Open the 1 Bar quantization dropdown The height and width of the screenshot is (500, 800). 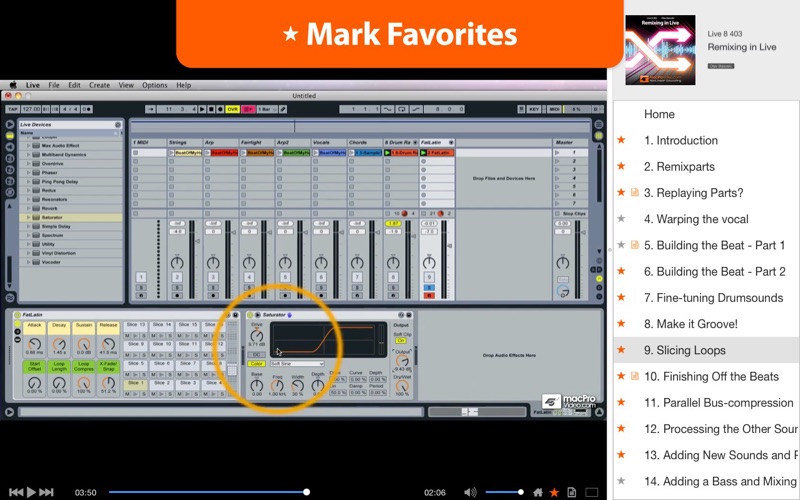[x=266, y=109]
